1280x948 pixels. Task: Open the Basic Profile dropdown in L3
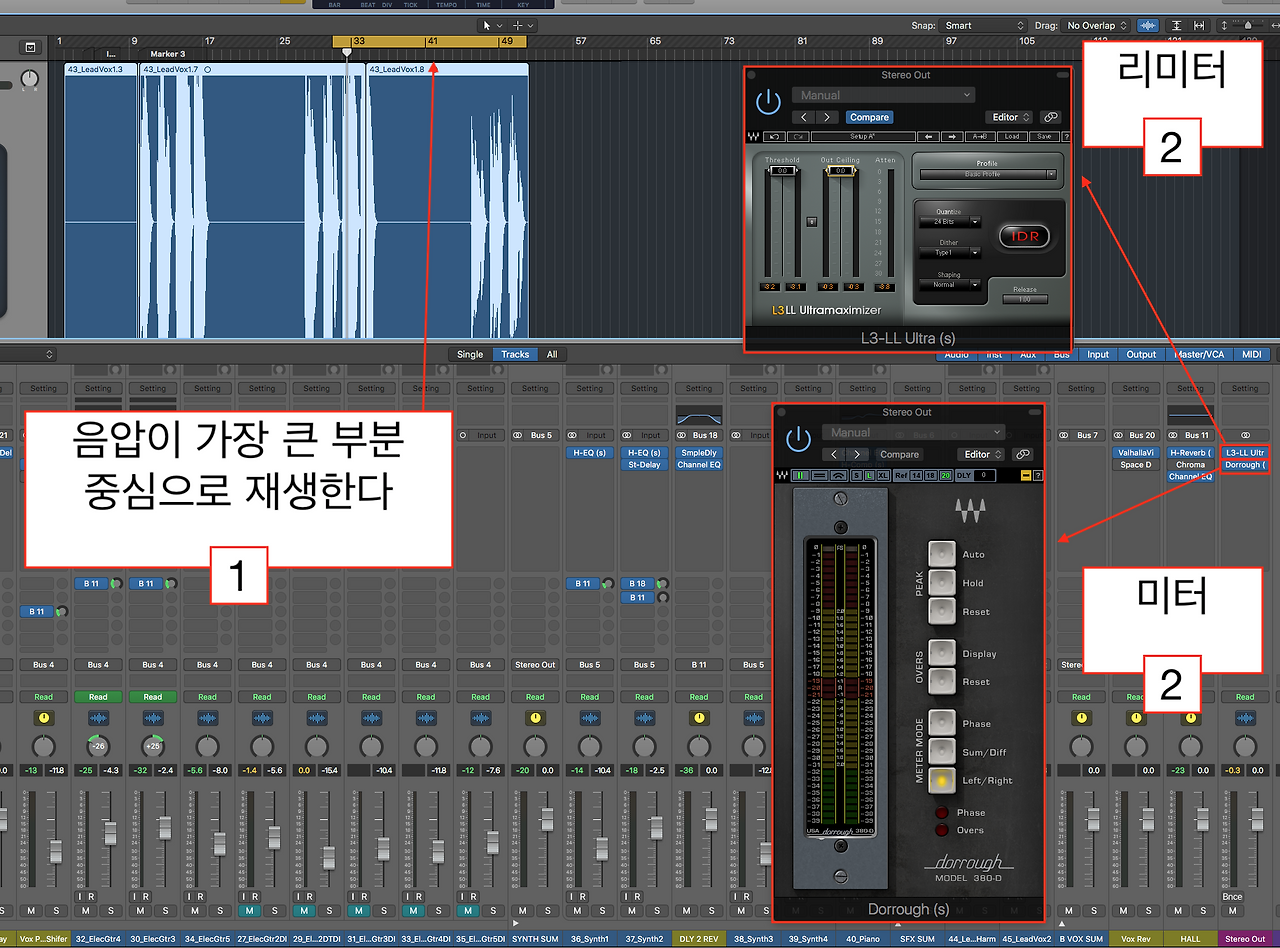988,174
